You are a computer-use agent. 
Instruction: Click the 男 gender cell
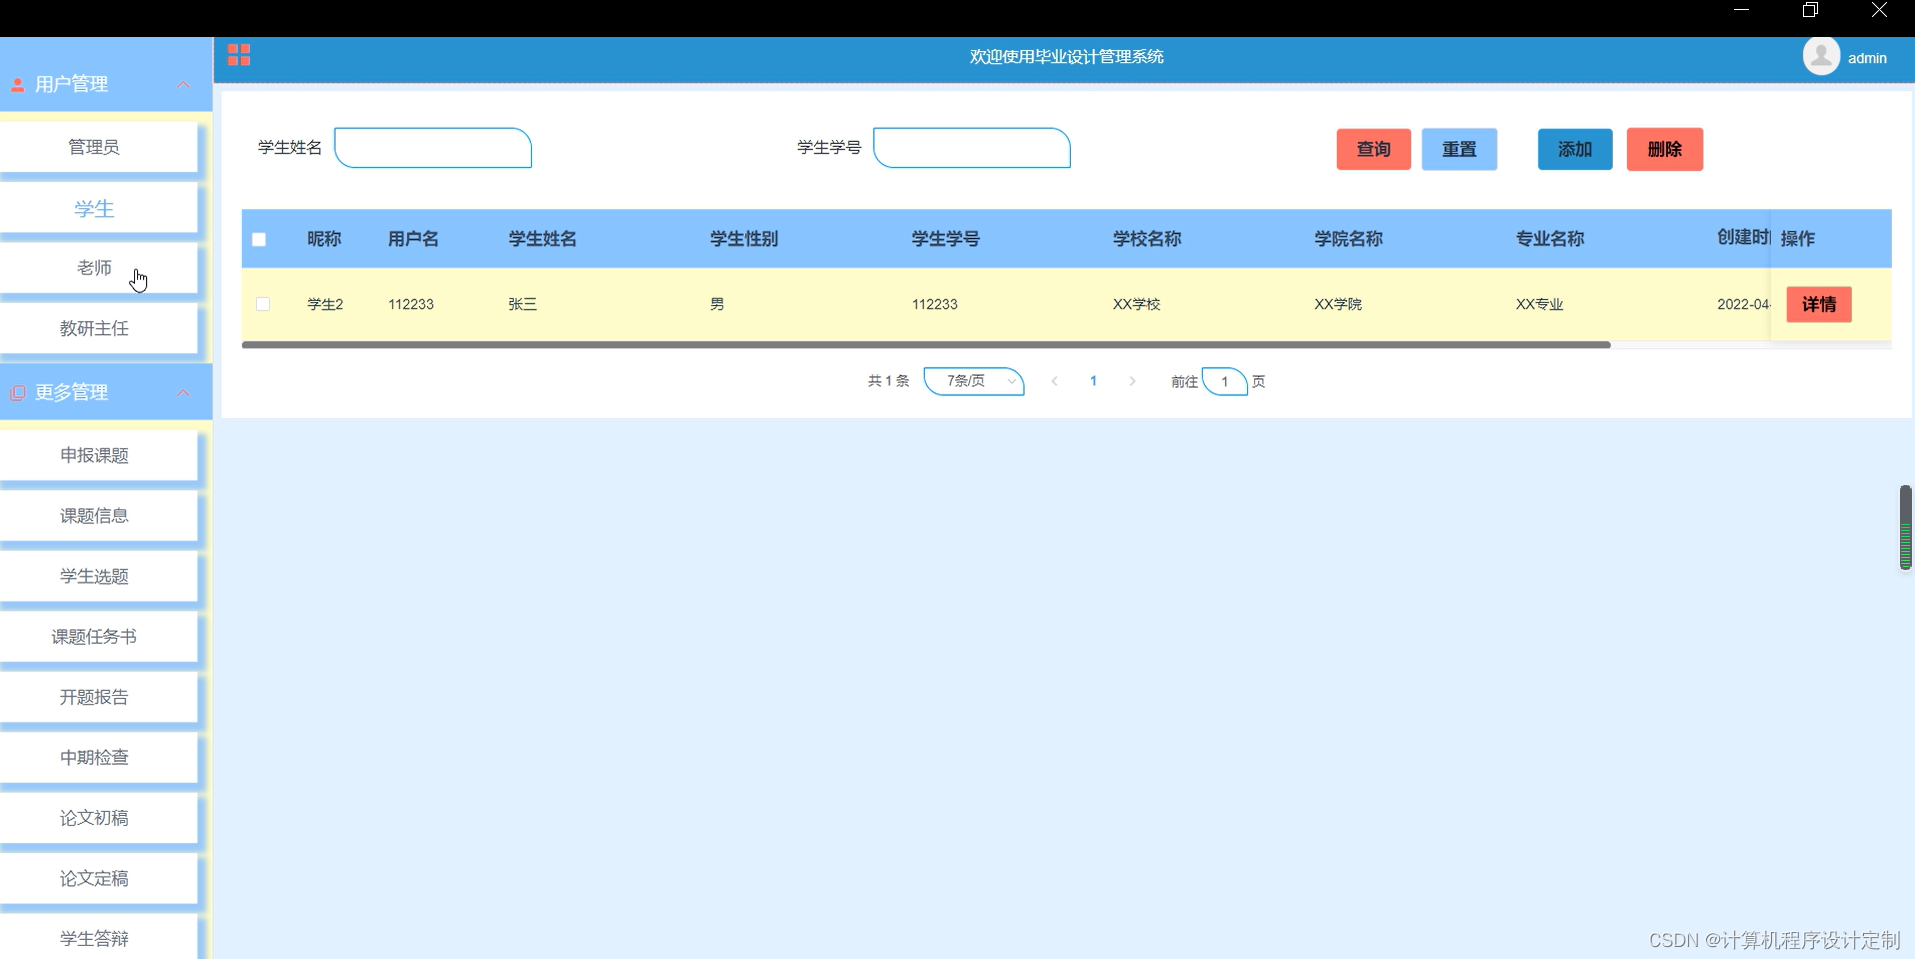point(717,304)
